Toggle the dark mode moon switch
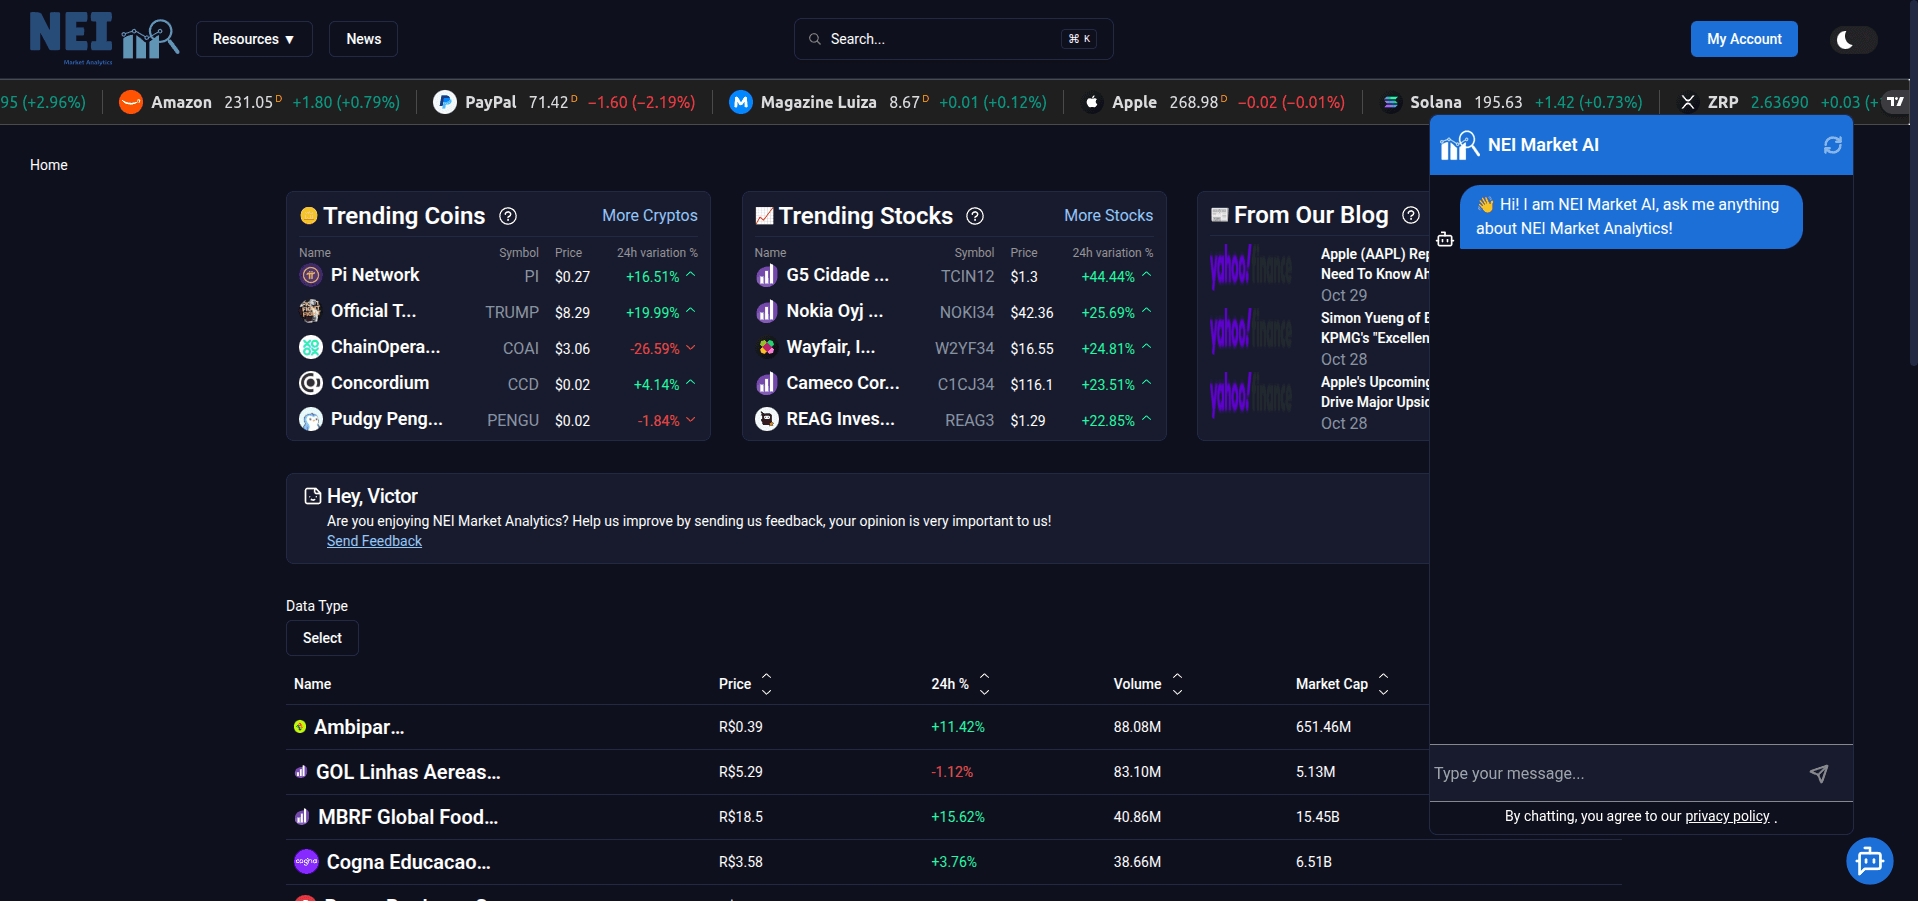Viewport: 1918px width, 901px height. click(1851, 39)
